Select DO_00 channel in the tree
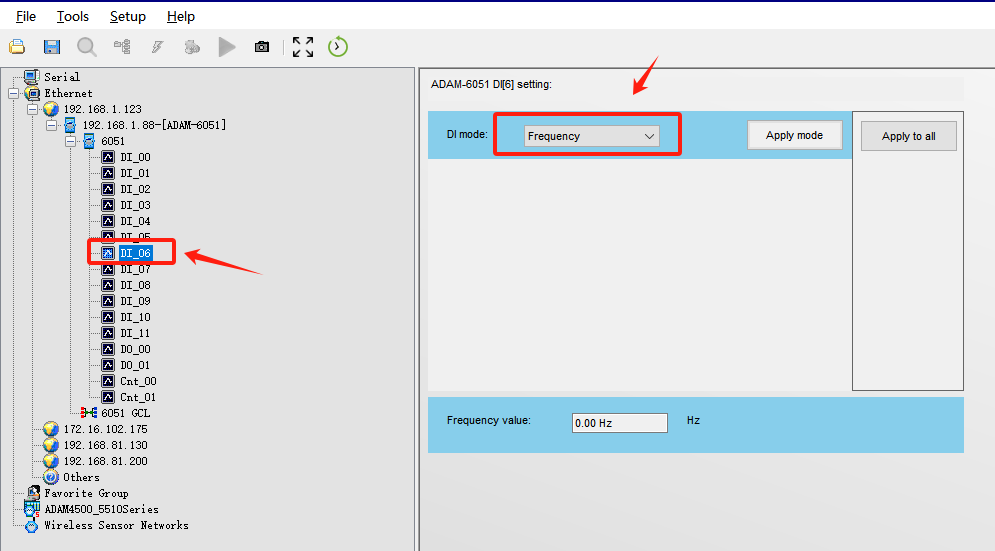This screenshot has height=551, width=995. (135, 349)
